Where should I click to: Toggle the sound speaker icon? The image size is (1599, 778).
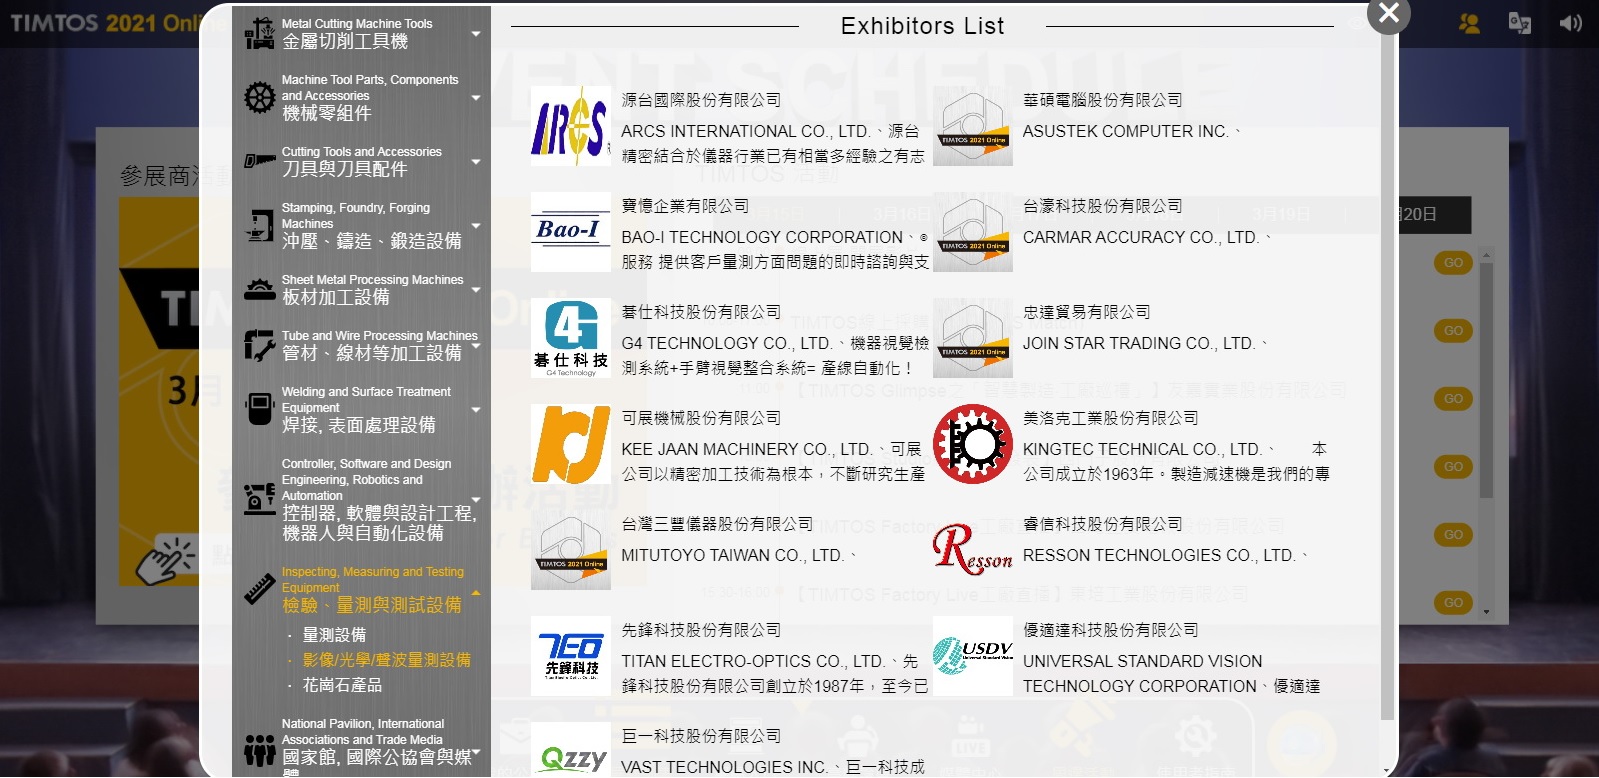[1570, 23]
